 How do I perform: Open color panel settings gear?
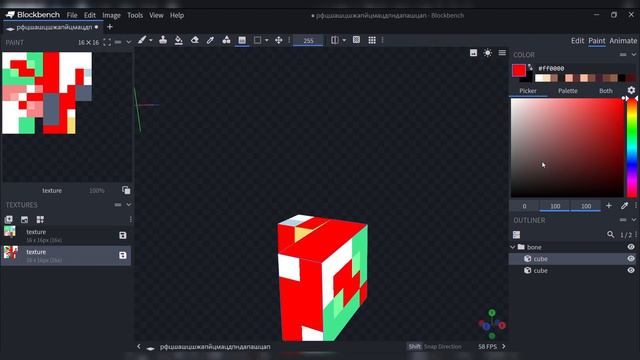pyautogui.click(x=631, y=90)
